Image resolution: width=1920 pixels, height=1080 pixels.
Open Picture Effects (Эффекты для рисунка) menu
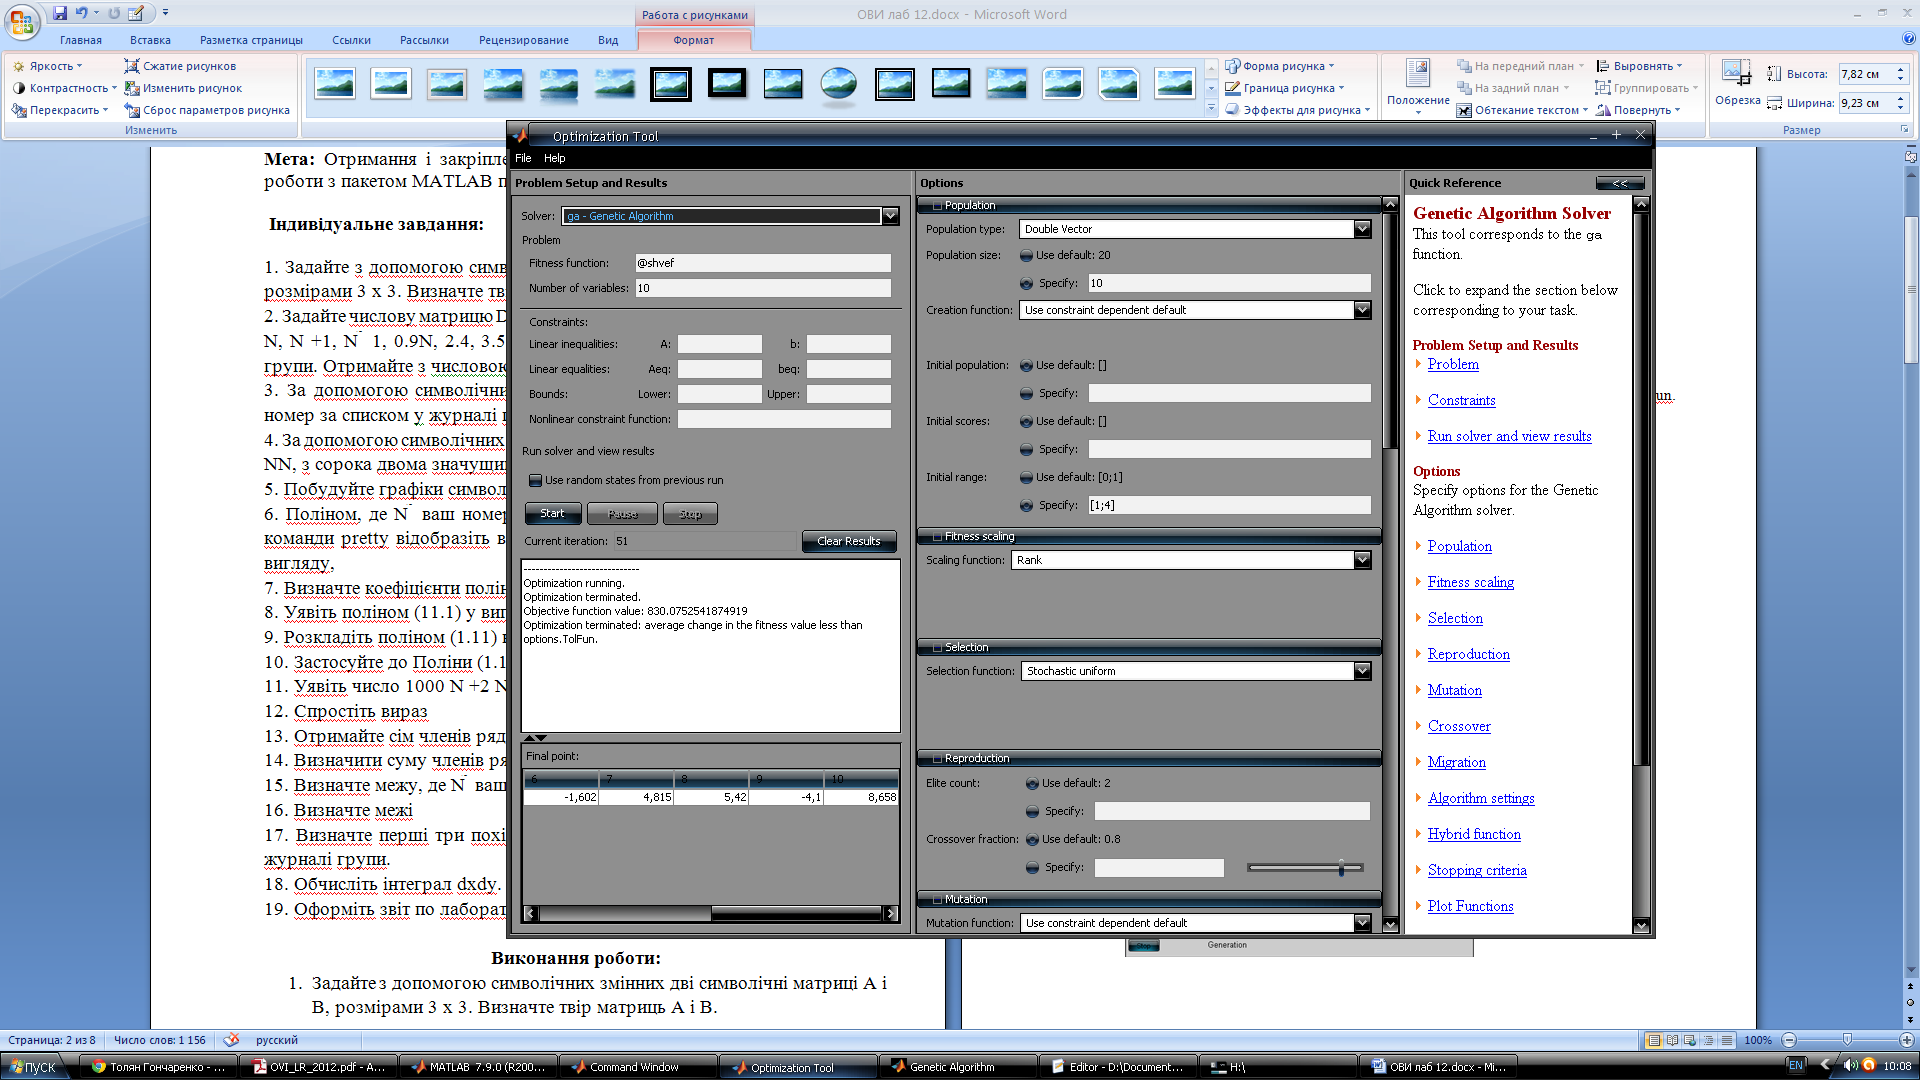(x=1298, y=110)
